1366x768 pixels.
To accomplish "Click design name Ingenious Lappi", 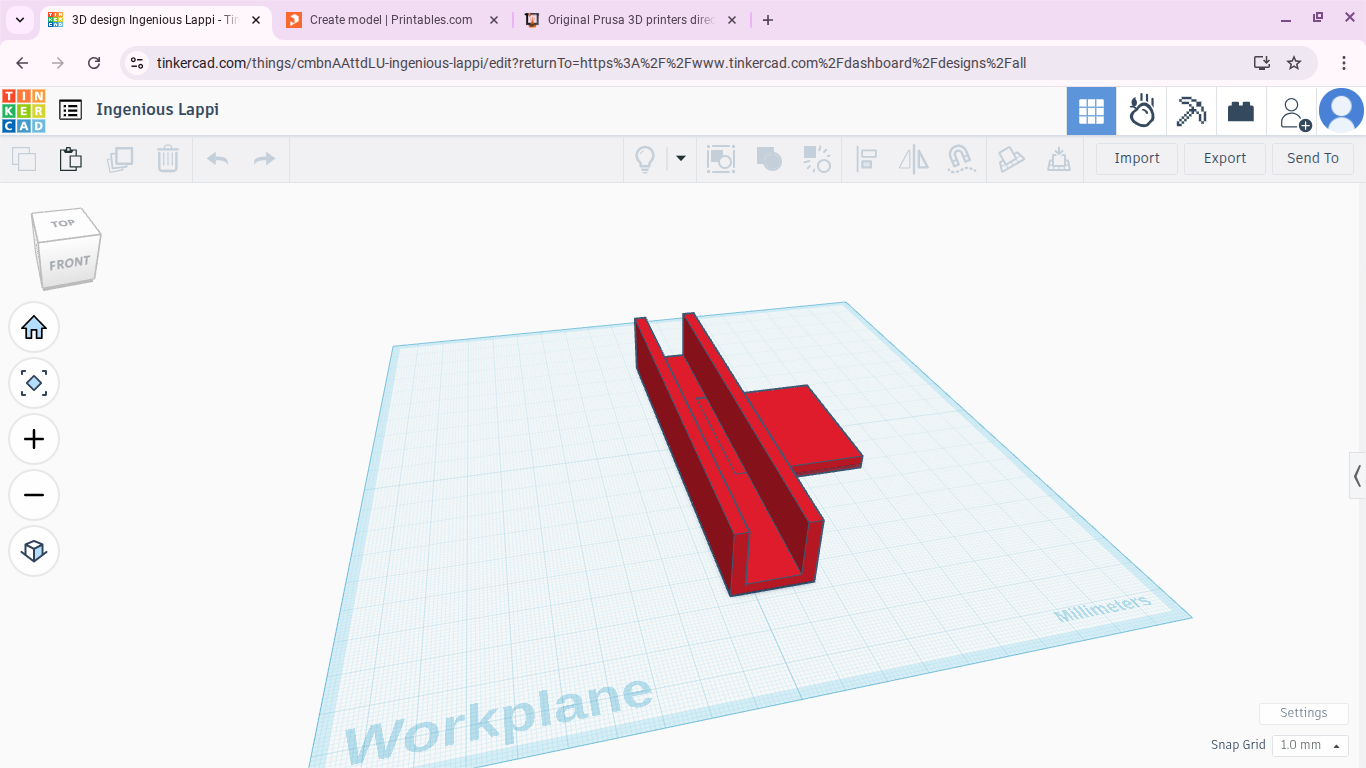I will pyautogui.click(x=157, y=110).
